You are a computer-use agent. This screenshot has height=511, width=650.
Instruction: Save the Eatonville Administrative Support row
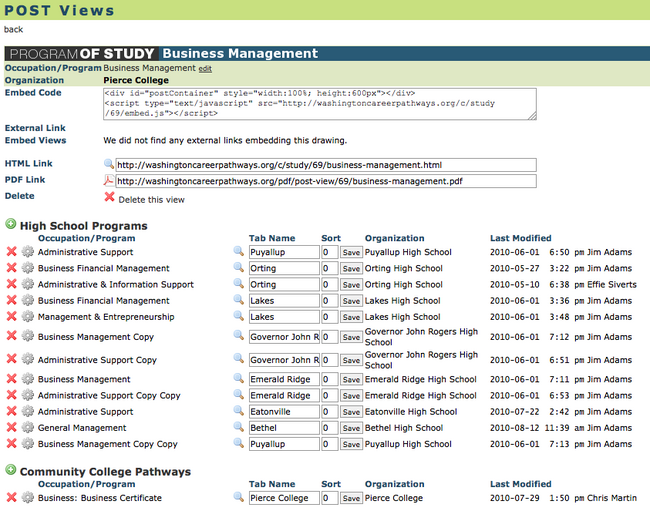pyautogui.click(x=351, y=412)
